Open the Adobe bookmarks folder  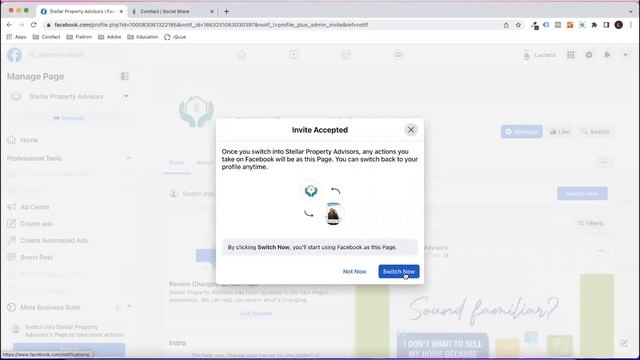(109, 37)
